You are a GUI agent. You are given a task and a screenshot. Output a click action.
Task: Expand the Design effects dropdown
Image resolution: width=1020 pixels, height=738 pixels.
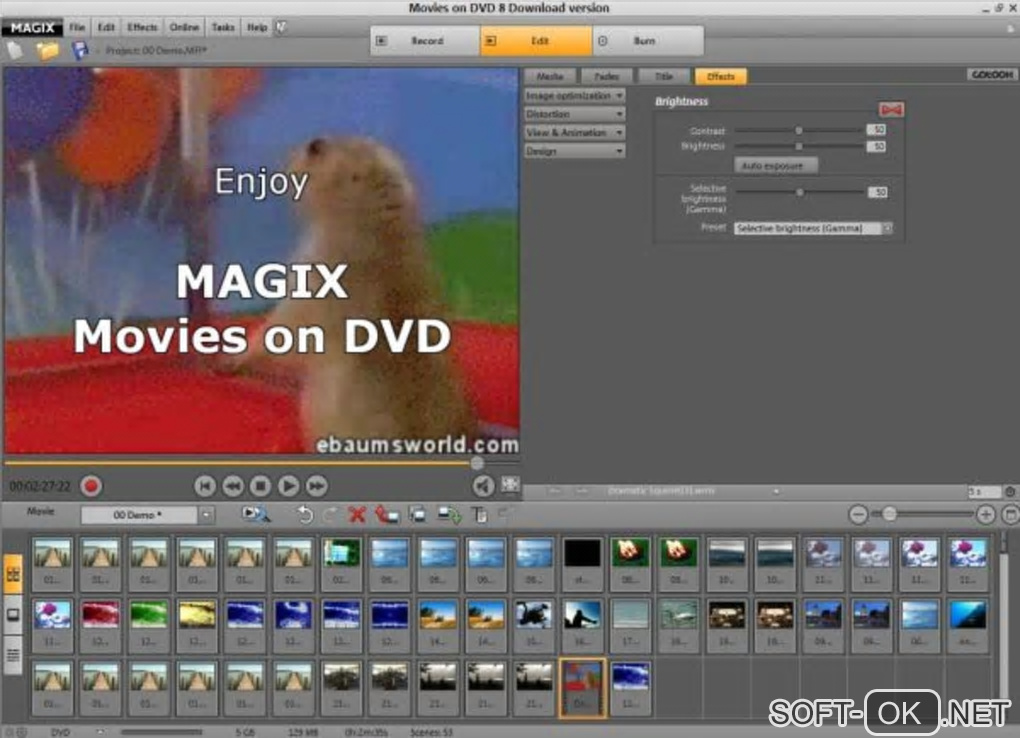[574, 151]
